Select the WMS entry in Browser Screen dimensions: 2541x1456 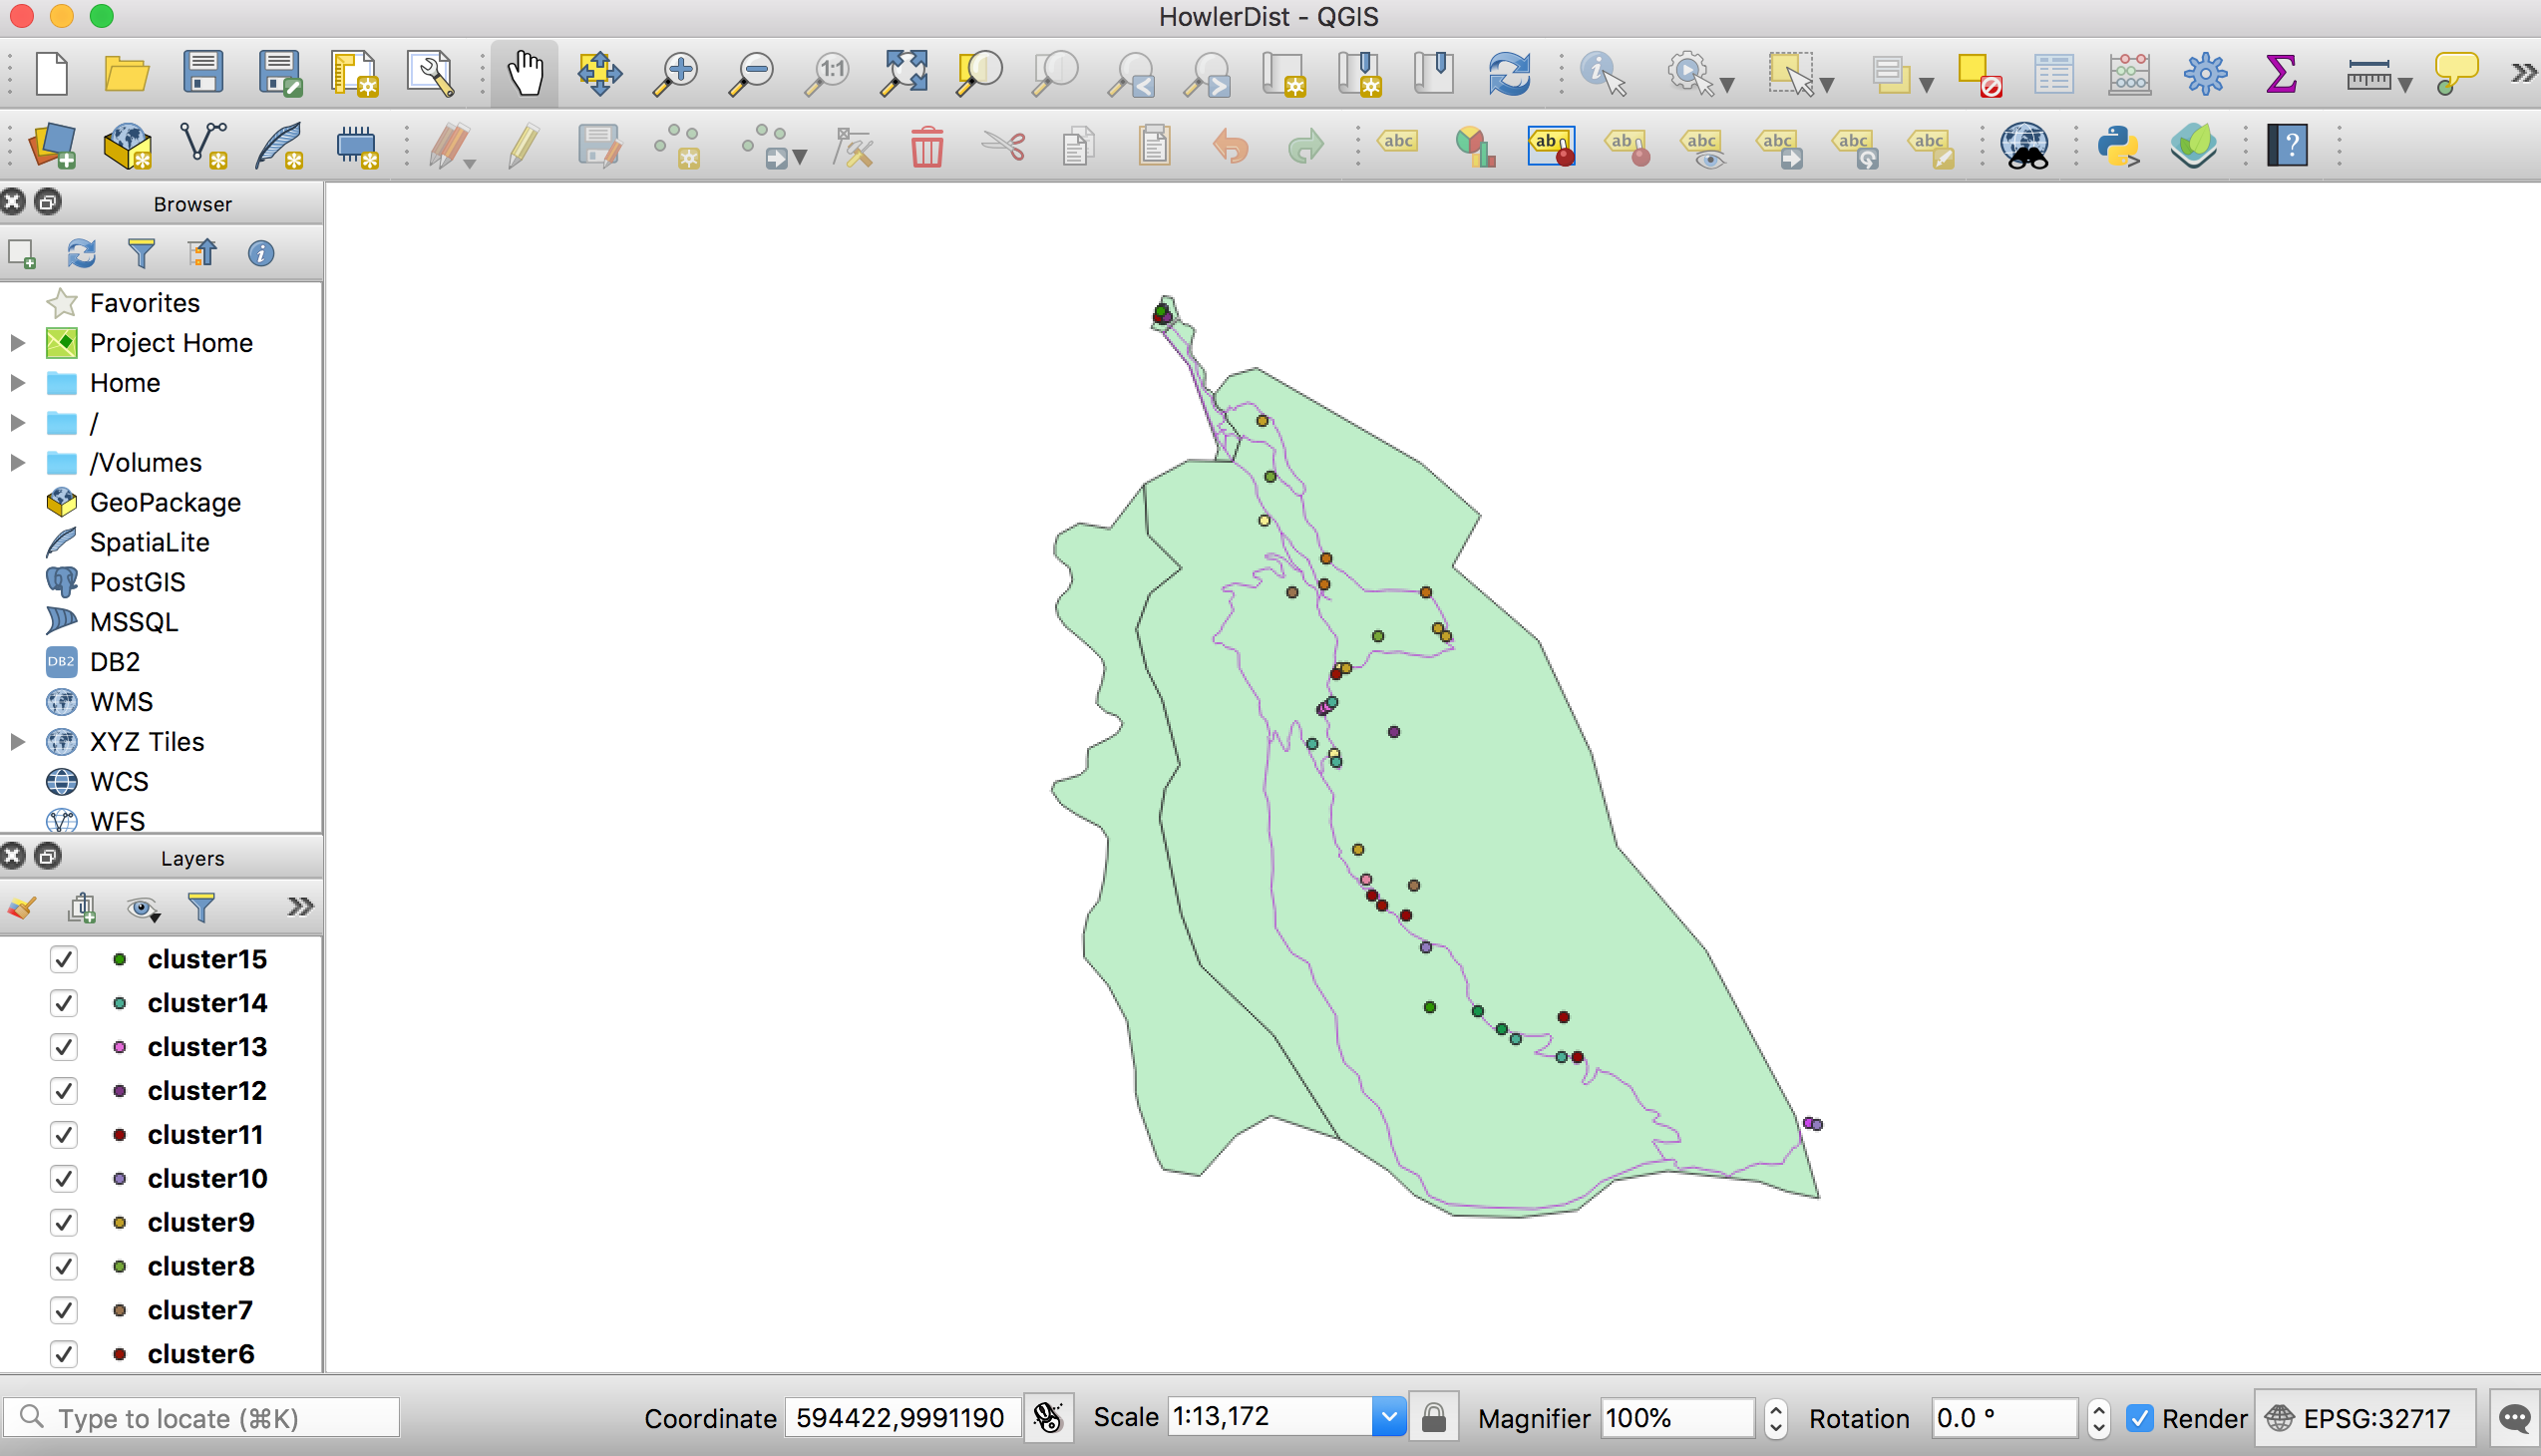point(121,702)
